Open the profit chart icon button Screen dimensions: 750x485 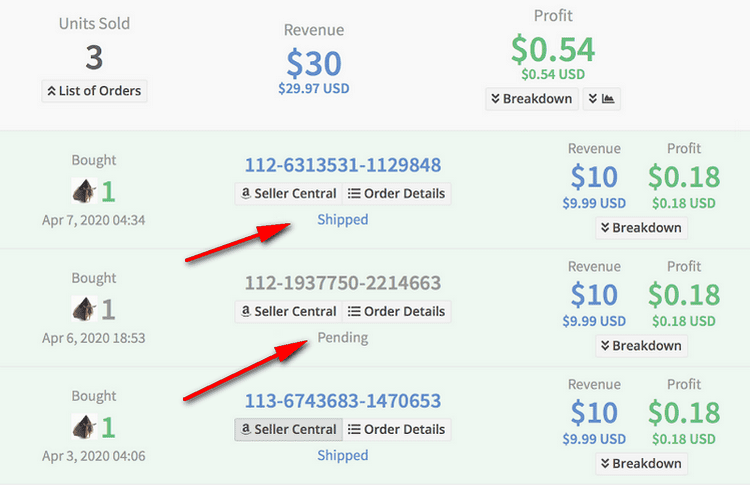click(x=601, y=99)
